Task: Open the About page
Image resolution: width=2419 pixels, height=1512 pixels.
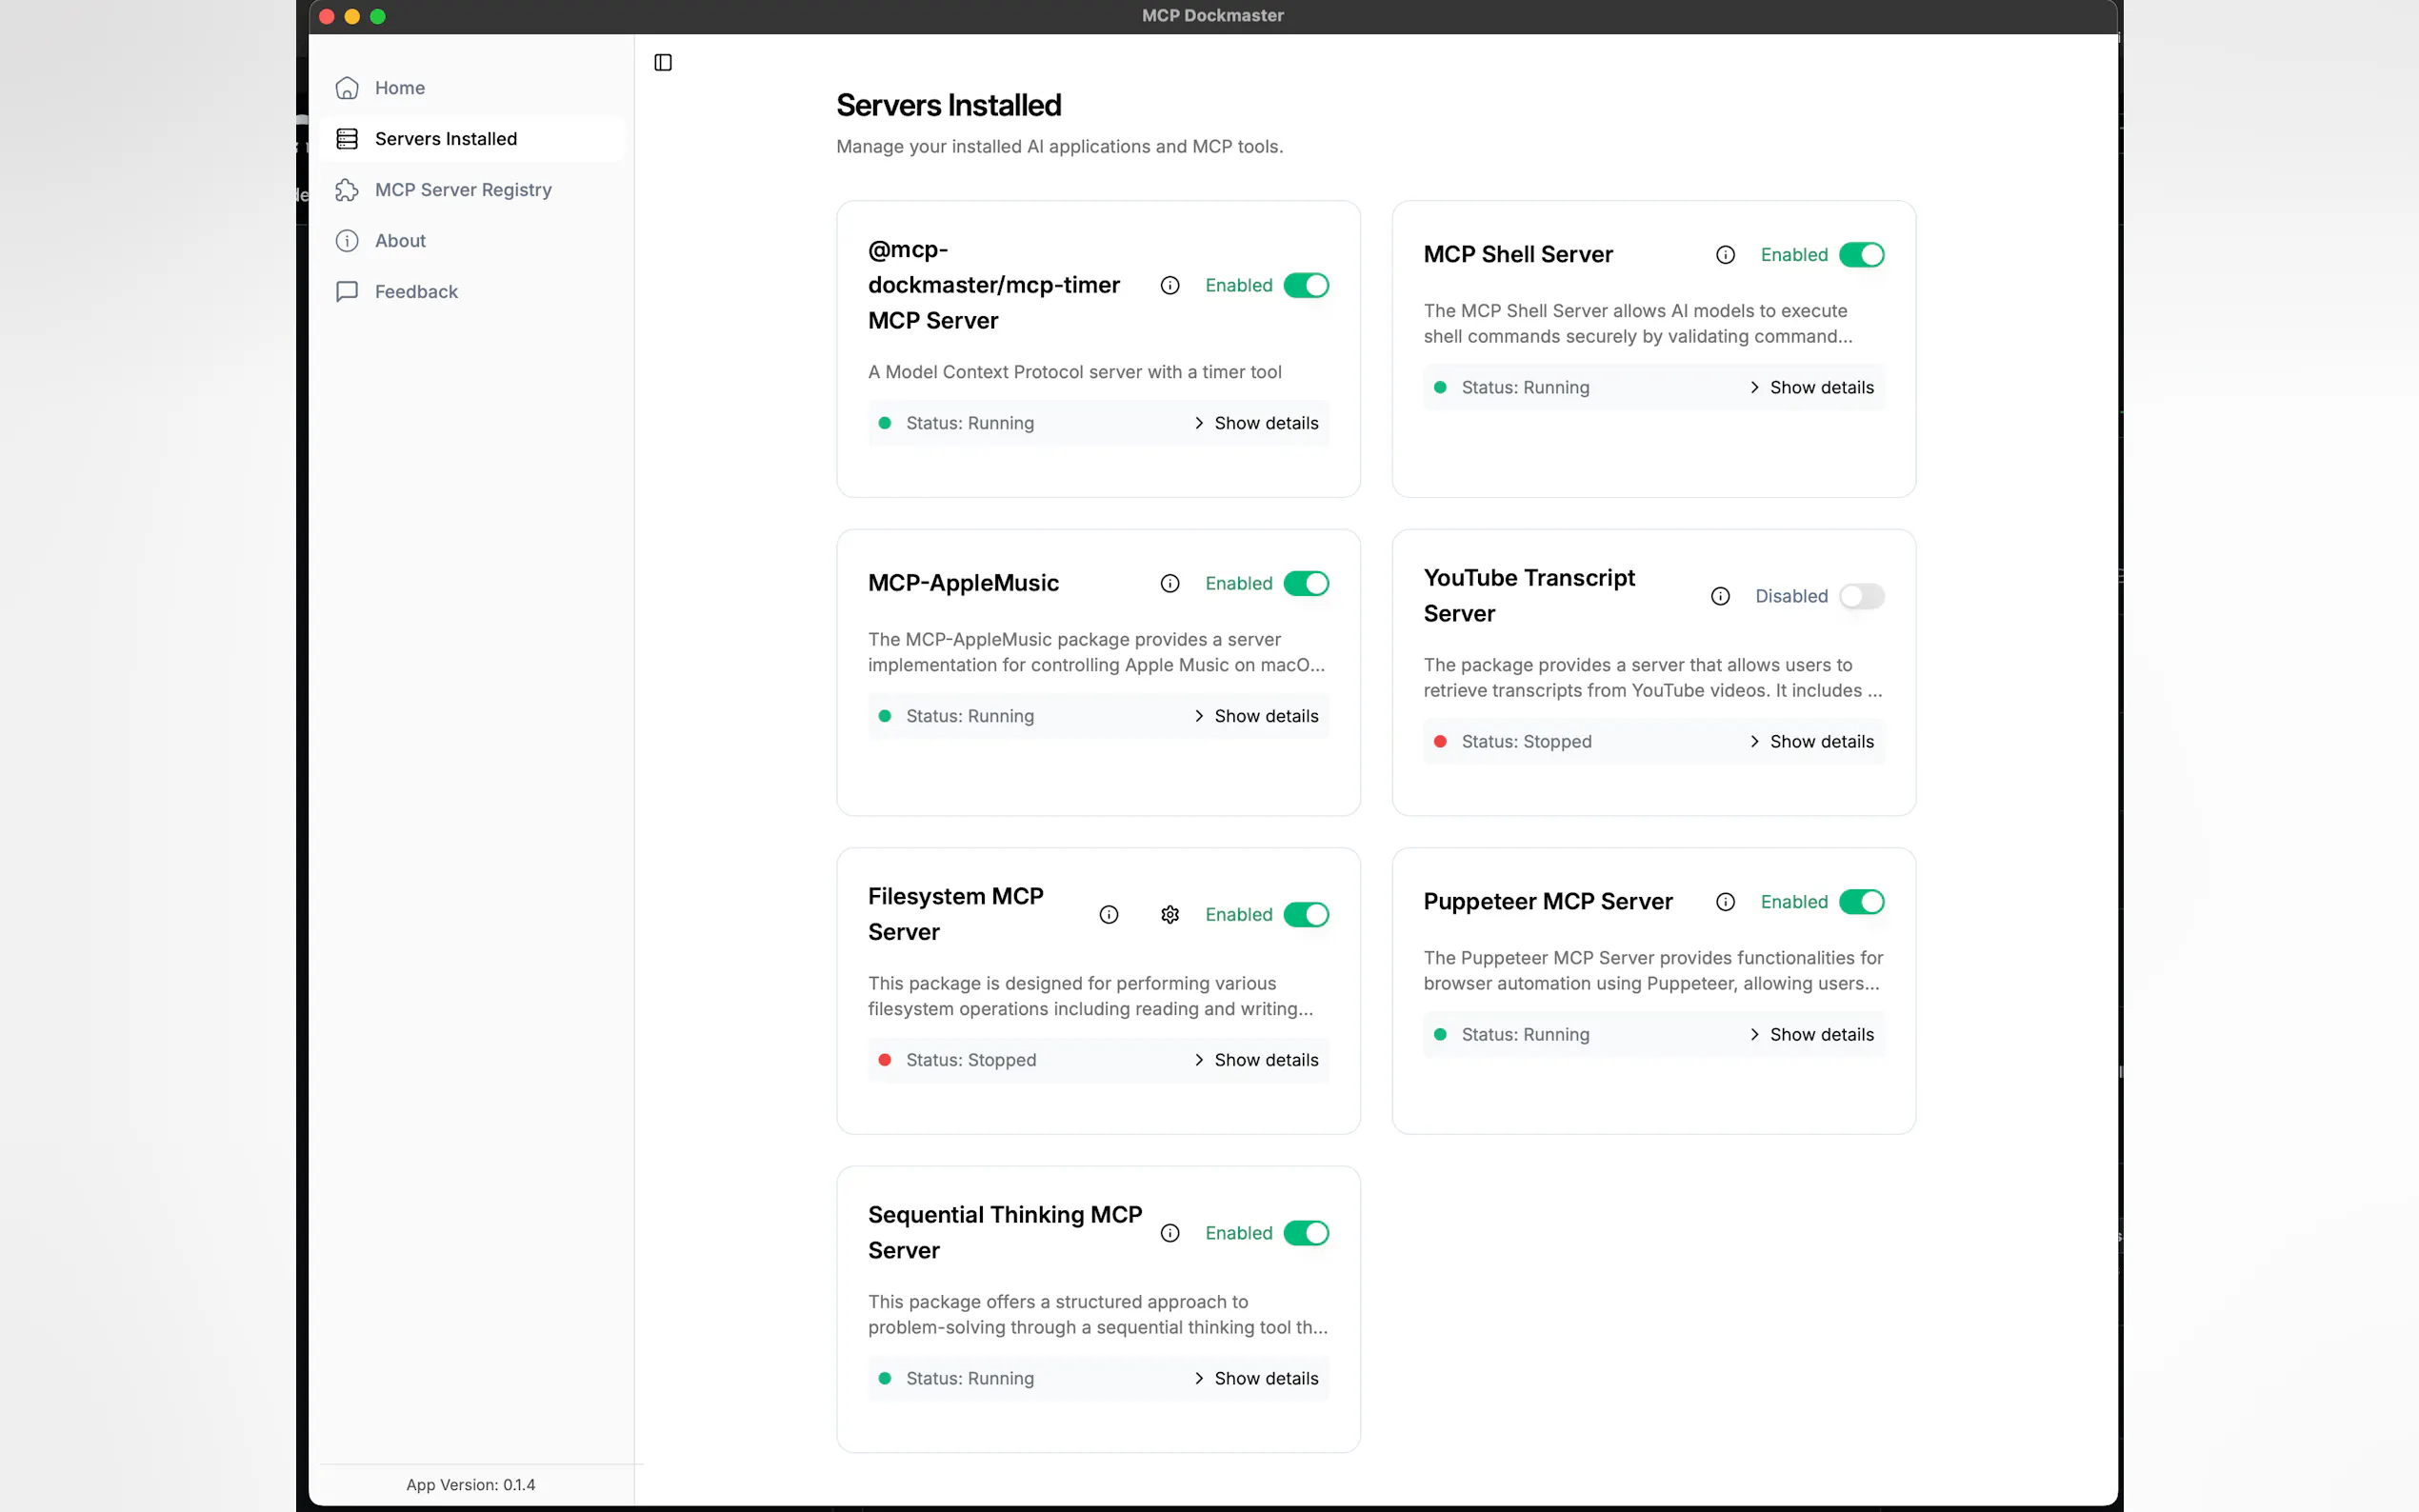Action: pos(399,240)
